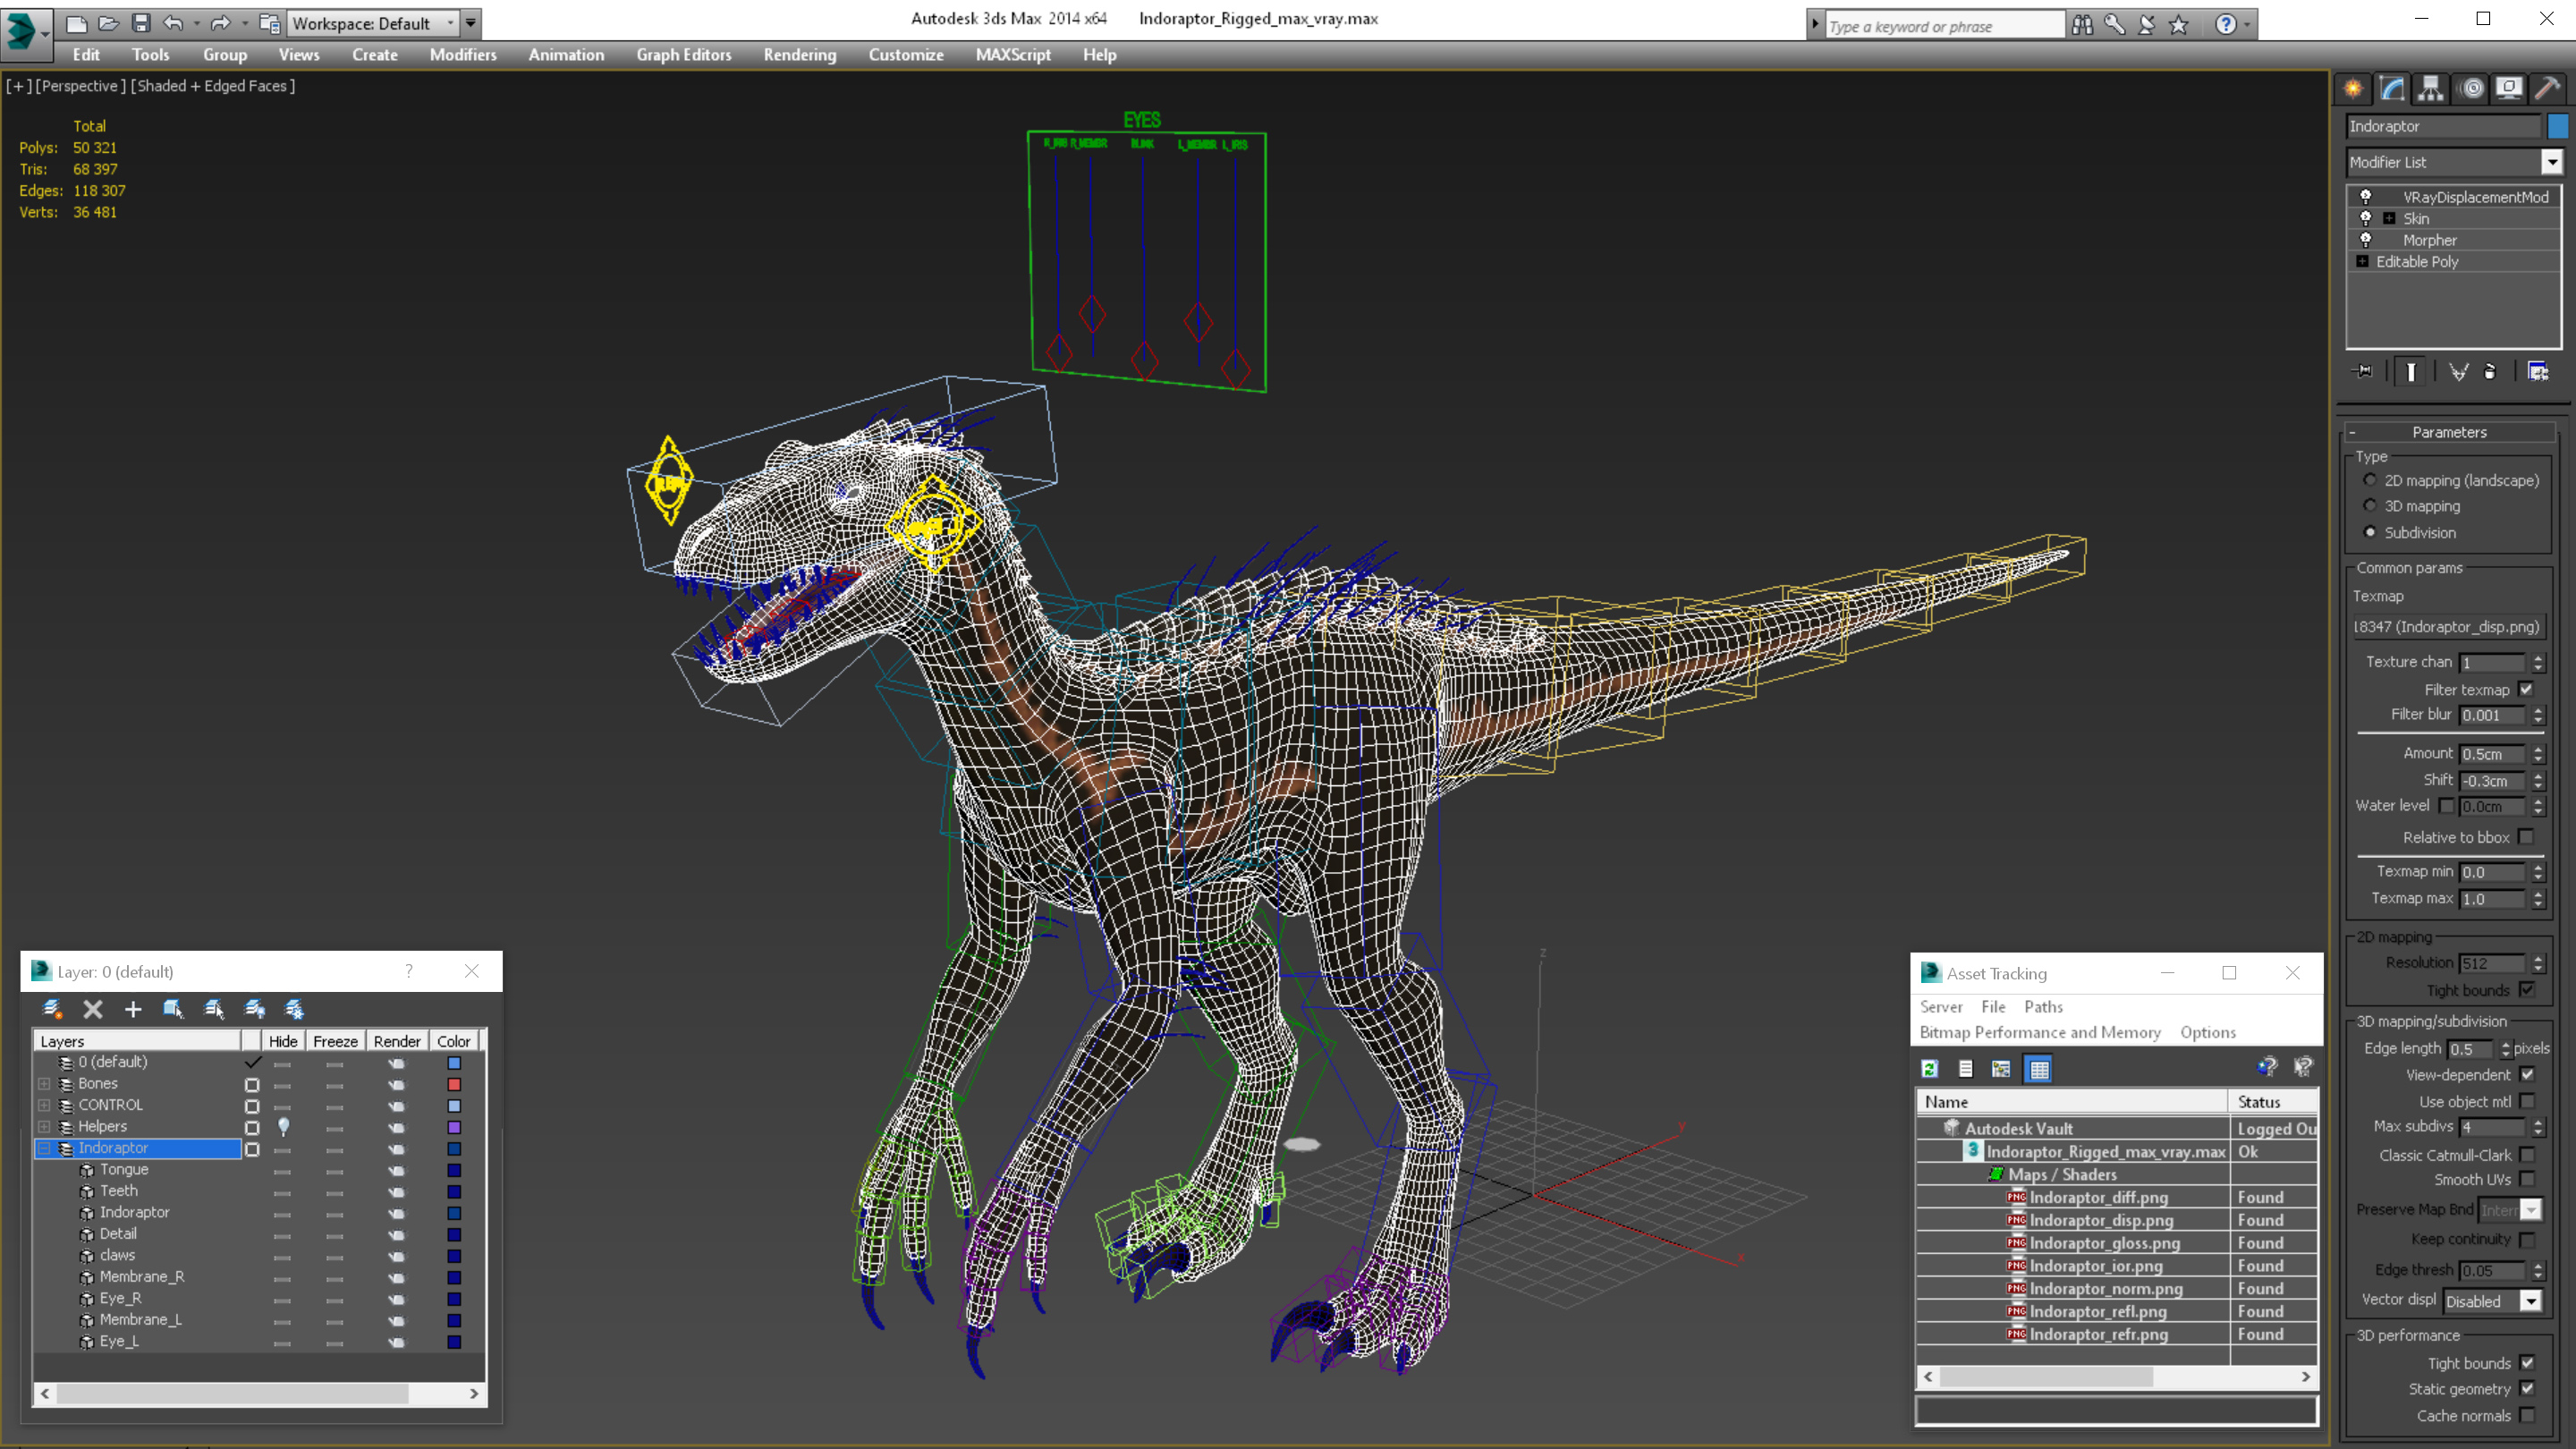Image resolution: width=2576 pixels, height=1449 pixels.
Task: Select 3D mapping radio button
Action: pyautogui.click(x=2370, y=506)
